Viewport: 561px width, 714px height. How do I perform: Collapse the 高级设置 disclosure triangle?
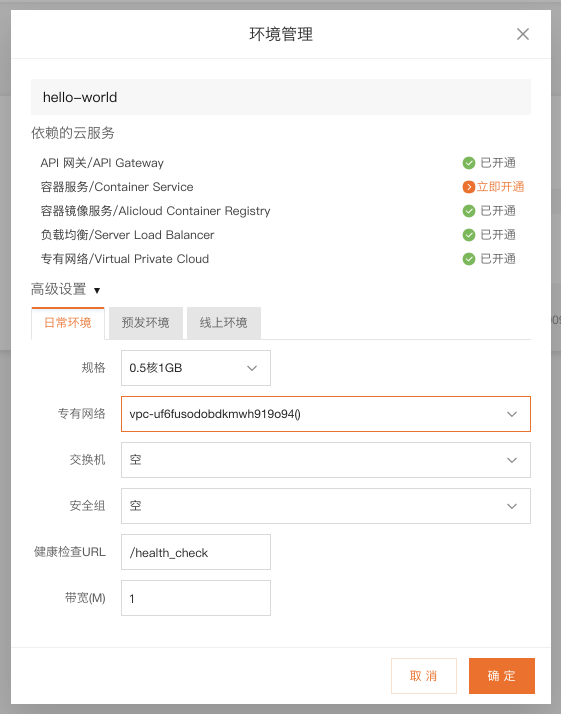97,290
